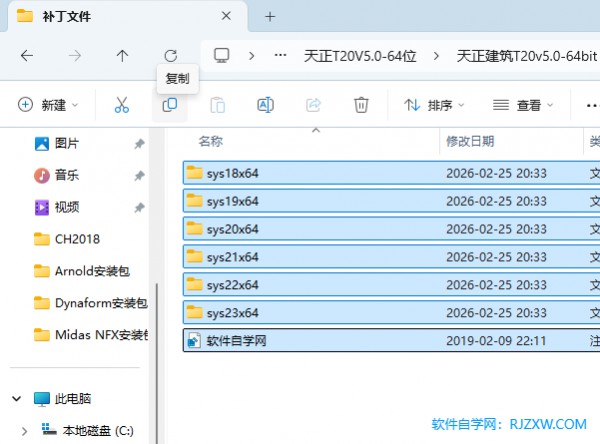
Task: Open the Arnold安装包 sidebar folder
Action: [92, 271]
